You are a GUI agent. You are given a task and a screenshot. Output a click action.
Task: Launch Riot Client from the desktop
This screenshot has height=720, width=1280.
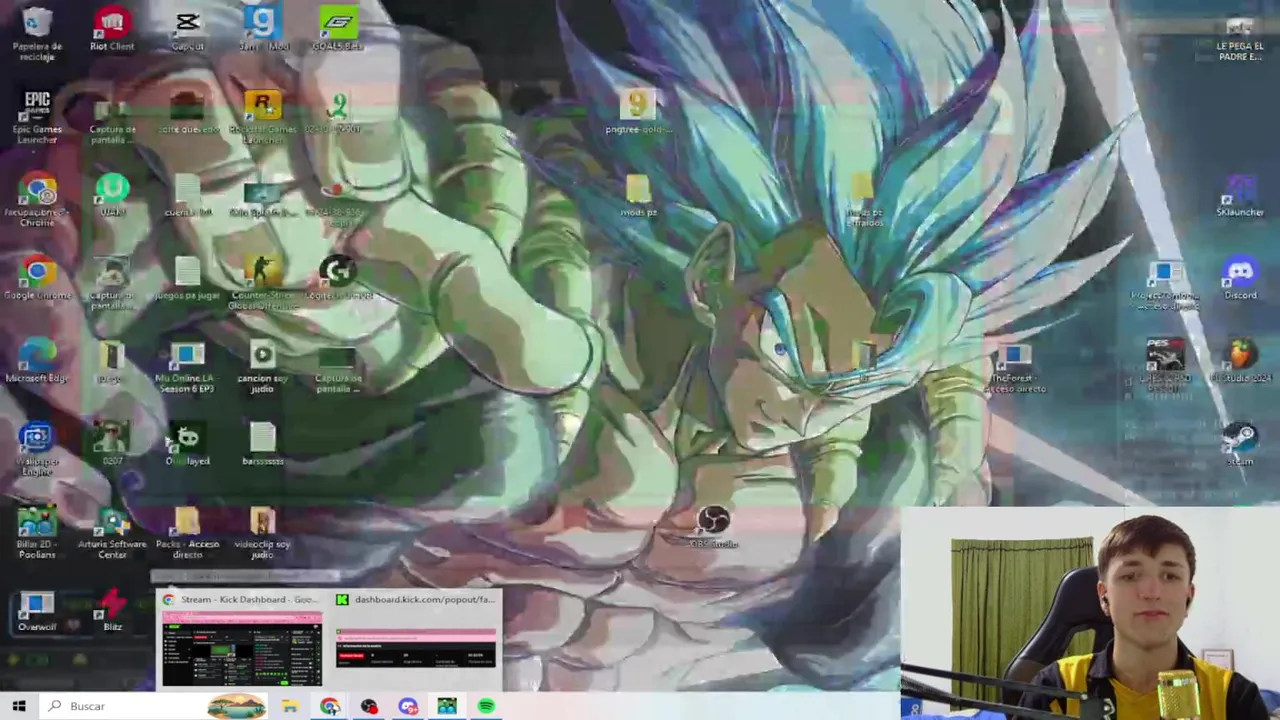(x=112, y=30)
